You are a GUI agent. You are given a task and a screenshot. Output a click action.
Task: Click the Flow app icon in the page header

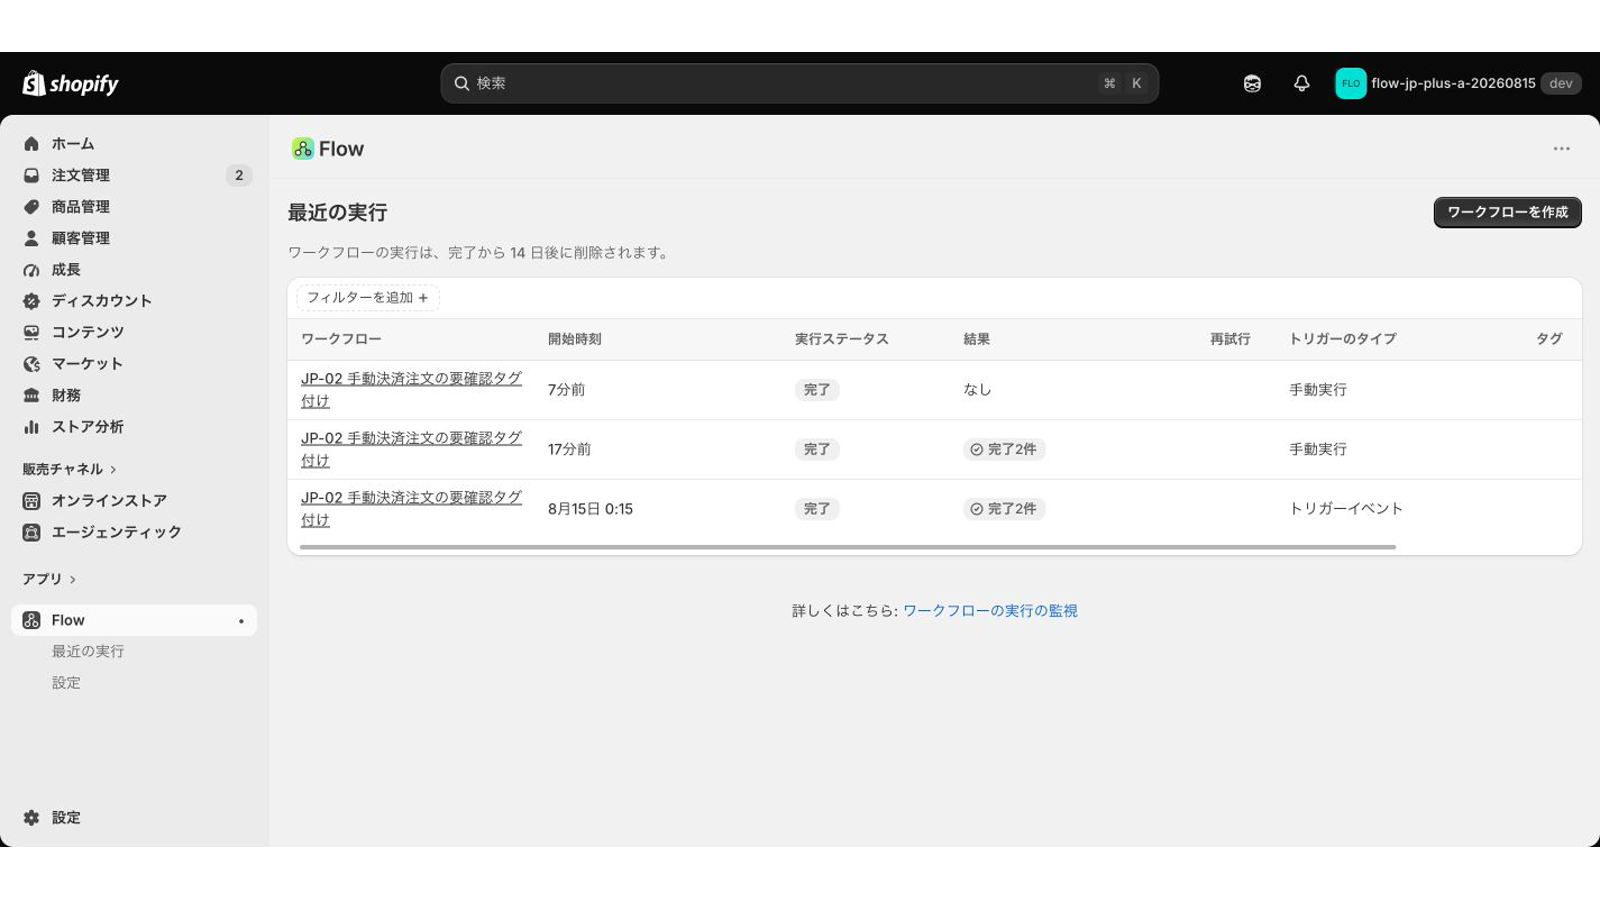[302, 149]
